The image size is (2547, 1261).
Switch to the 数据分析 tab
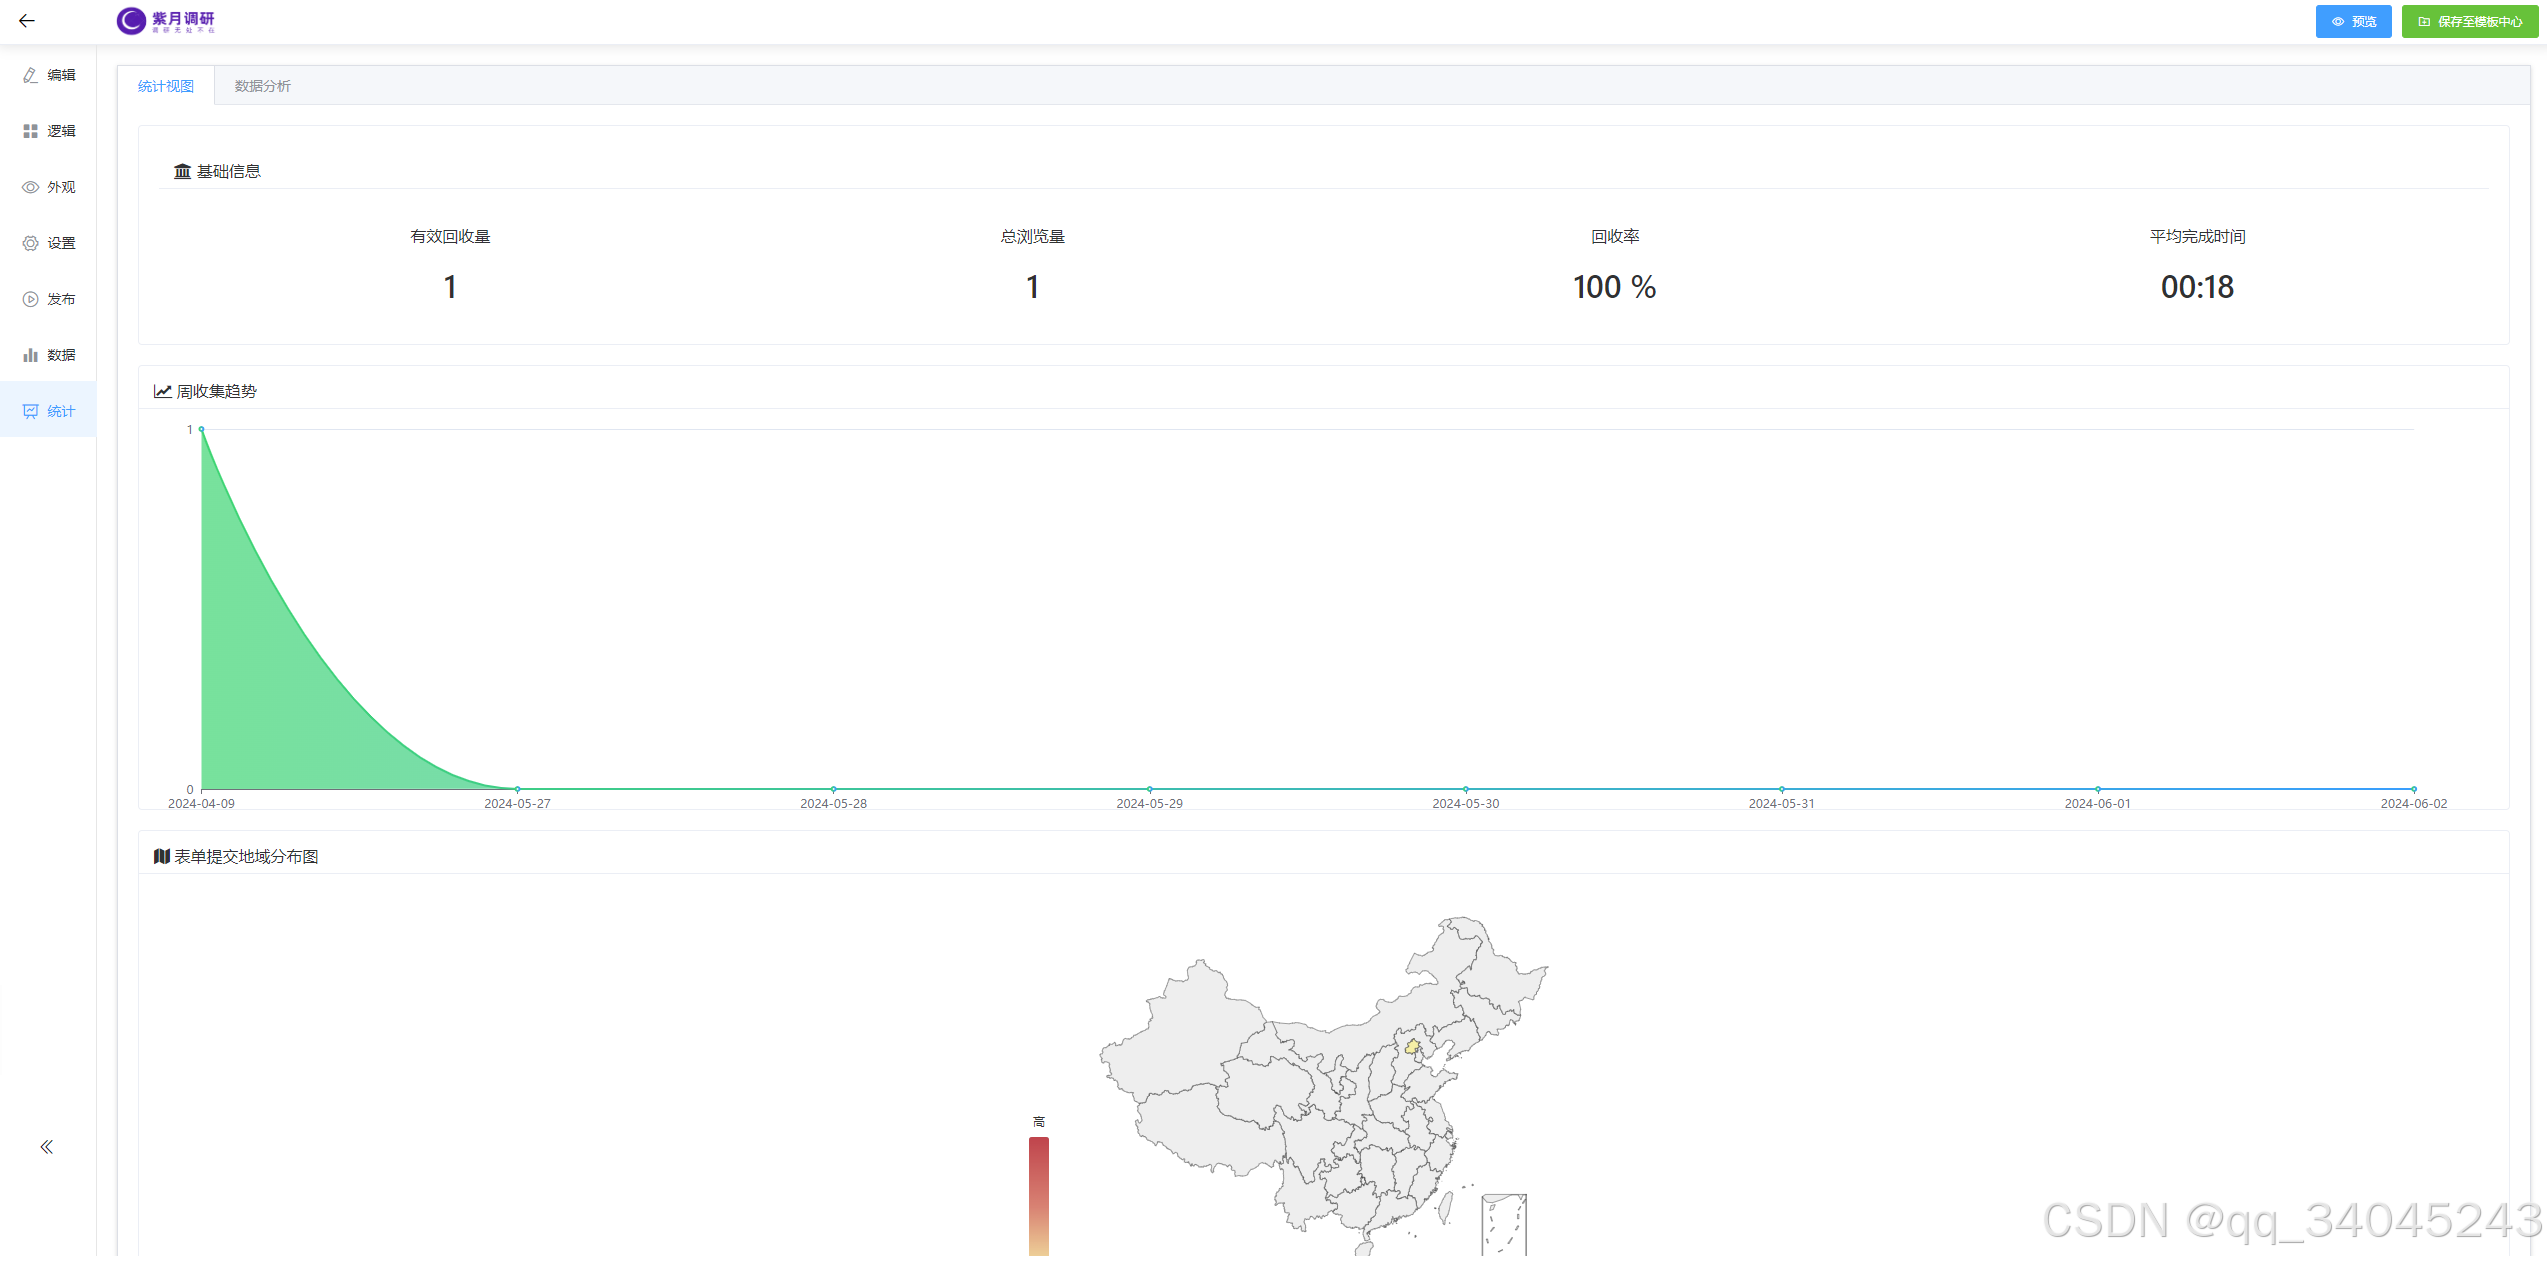coord(262,86)
